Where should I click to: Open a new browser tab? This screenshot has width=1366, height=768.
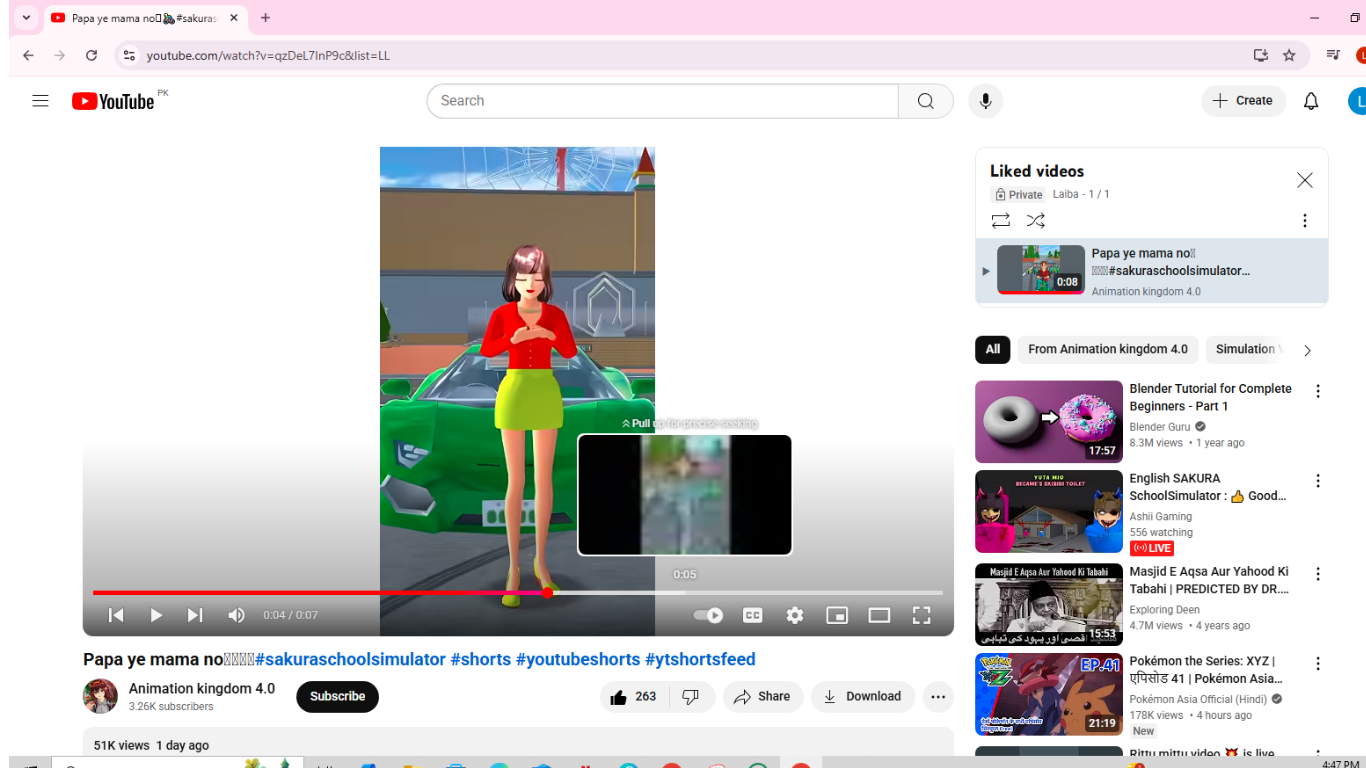pos(265,18)
